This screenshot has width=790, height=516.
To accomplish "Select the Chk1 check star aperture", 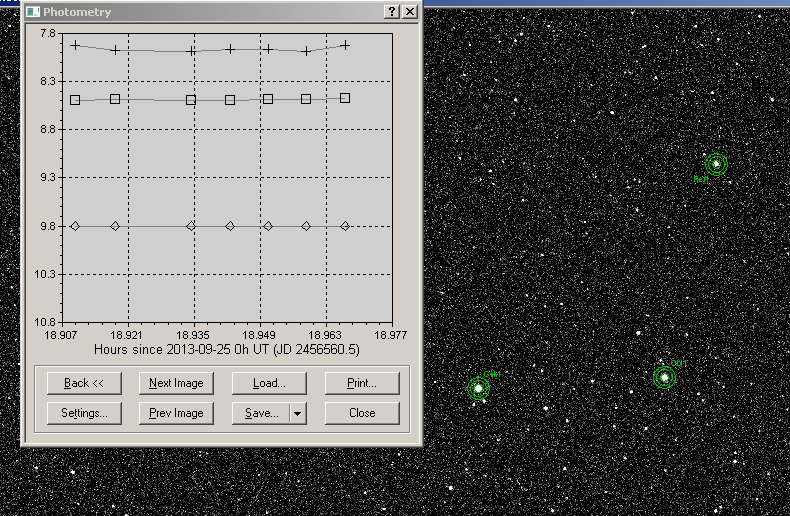I will 478,389.
